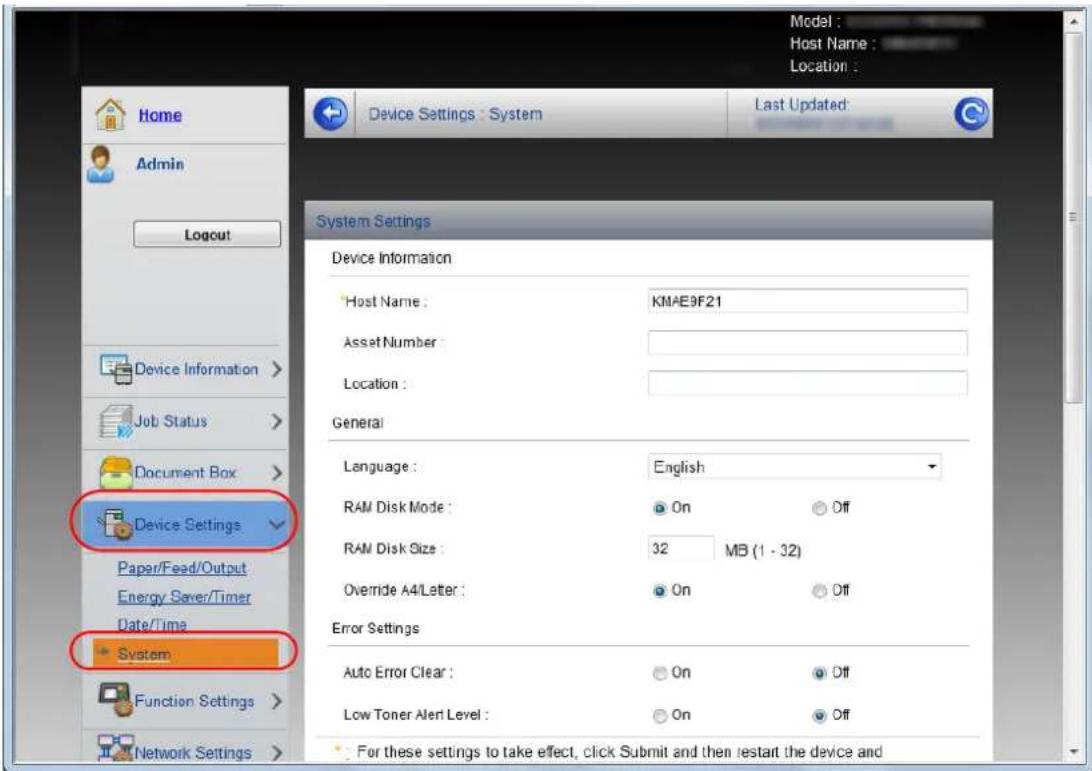
Task: Click the Function Settings icon
Action: tap(116, 700)
